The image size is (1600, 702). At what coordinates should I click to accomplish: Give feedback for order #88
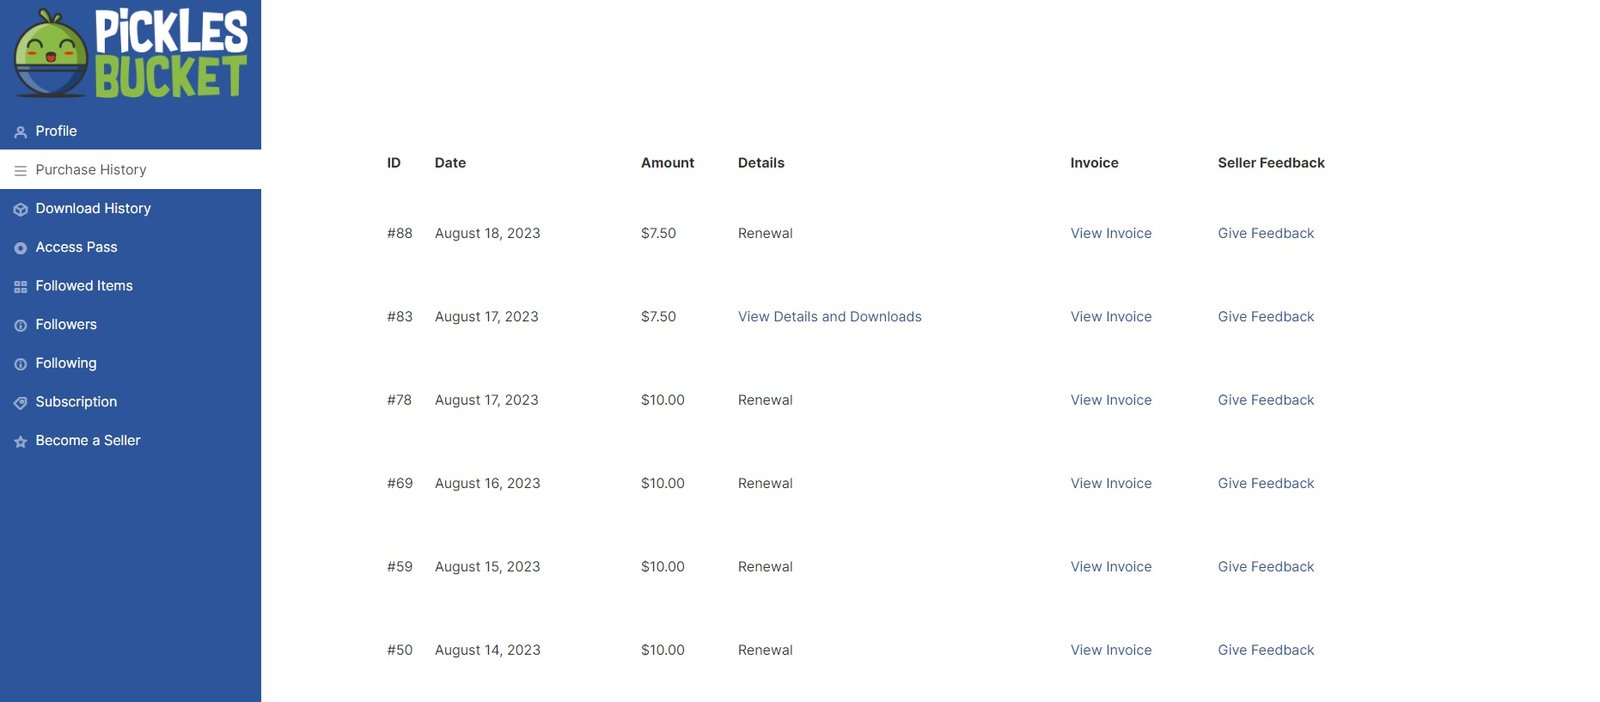tap(1265, 233)
